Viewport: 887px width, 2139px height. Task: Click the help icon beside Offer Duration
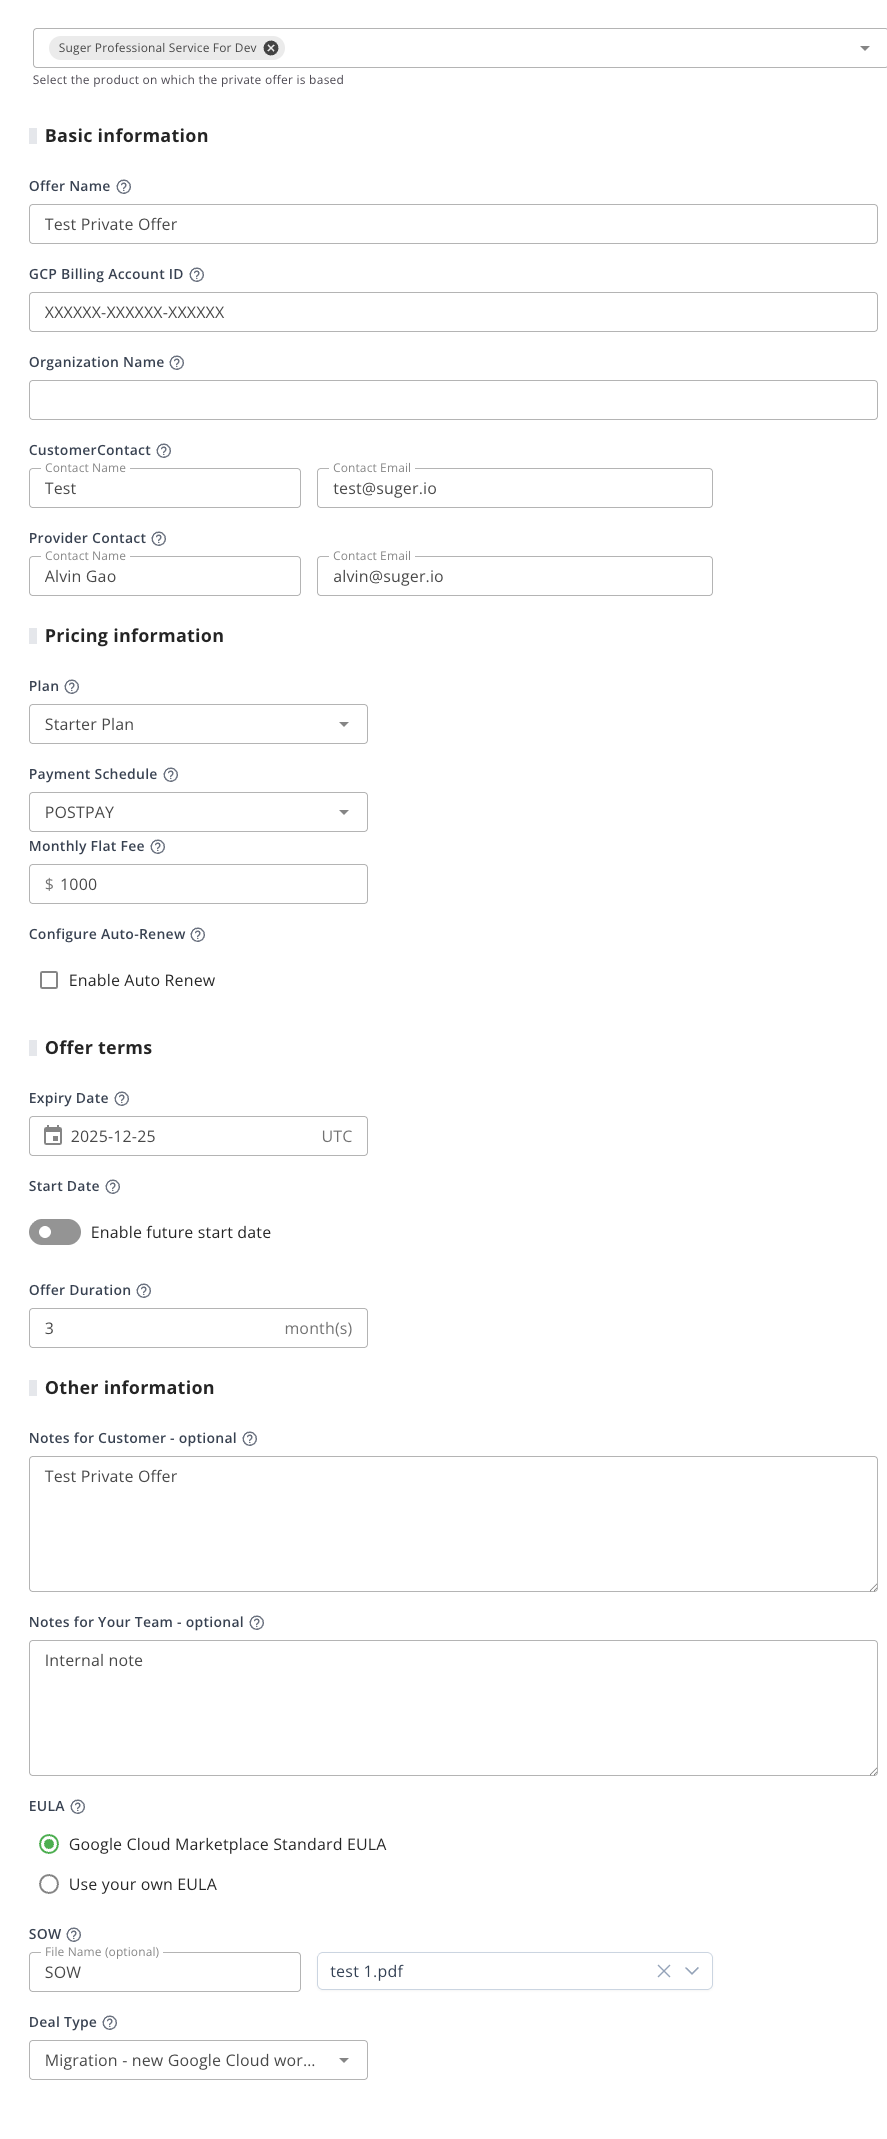(144, 1290)
